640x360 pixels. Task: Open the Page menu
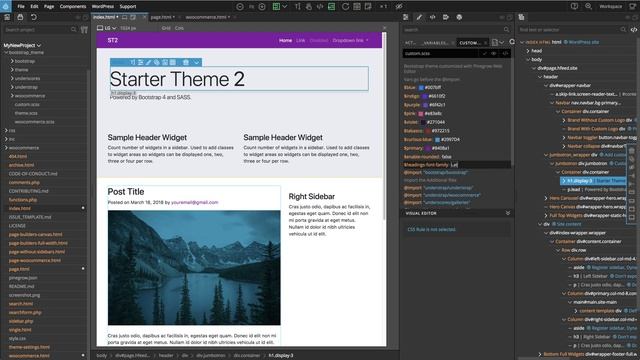click(x=49, y=7)
